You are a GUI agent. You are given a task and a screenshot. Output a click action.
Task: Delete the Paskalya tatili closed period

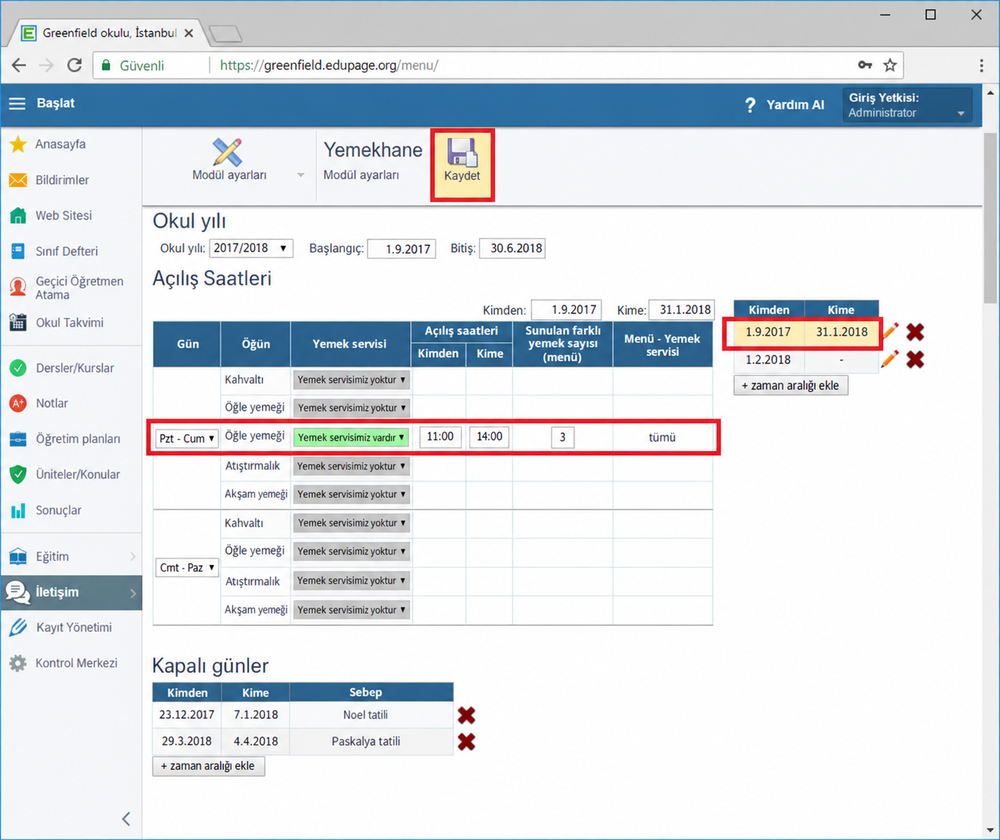[466, 742]
